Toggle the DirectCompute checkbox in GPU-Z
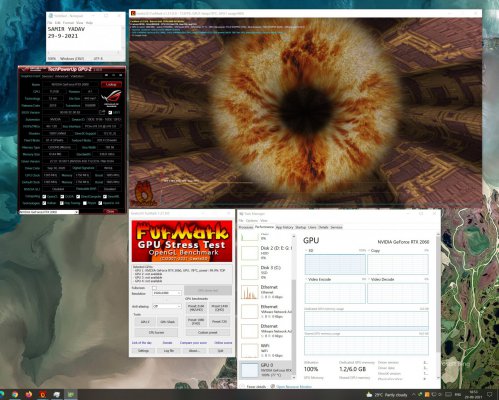Viewport: 499px width, 400px height. pos(78,197)
